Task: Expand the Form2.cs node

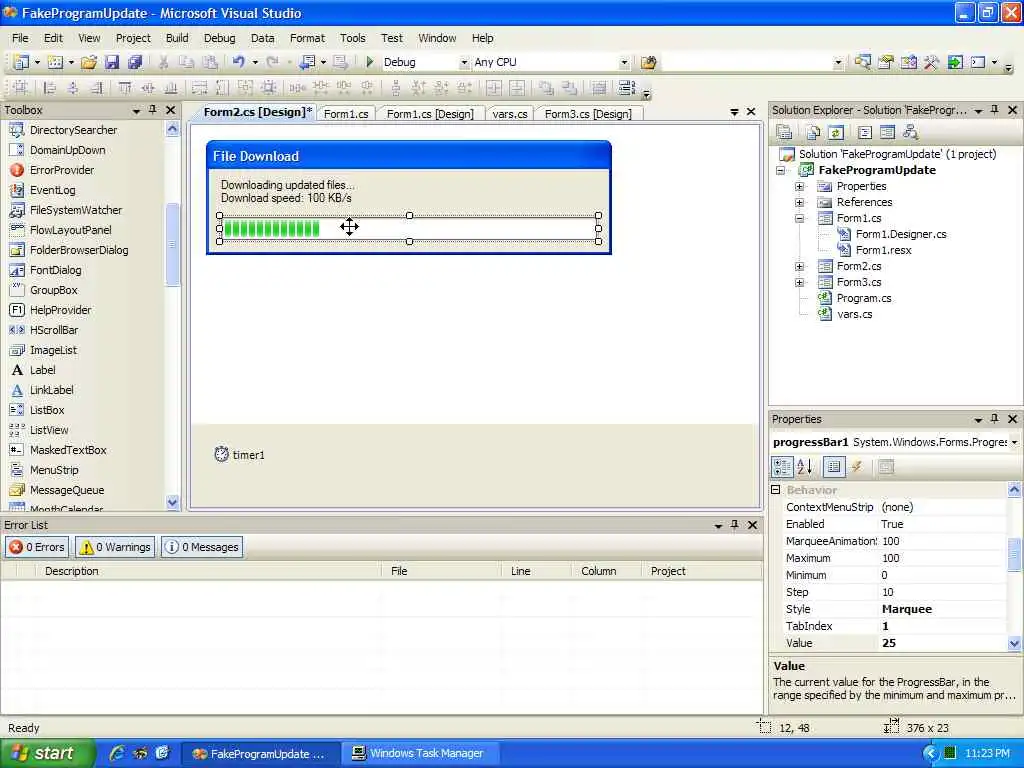Action: [x=799, y=266]
